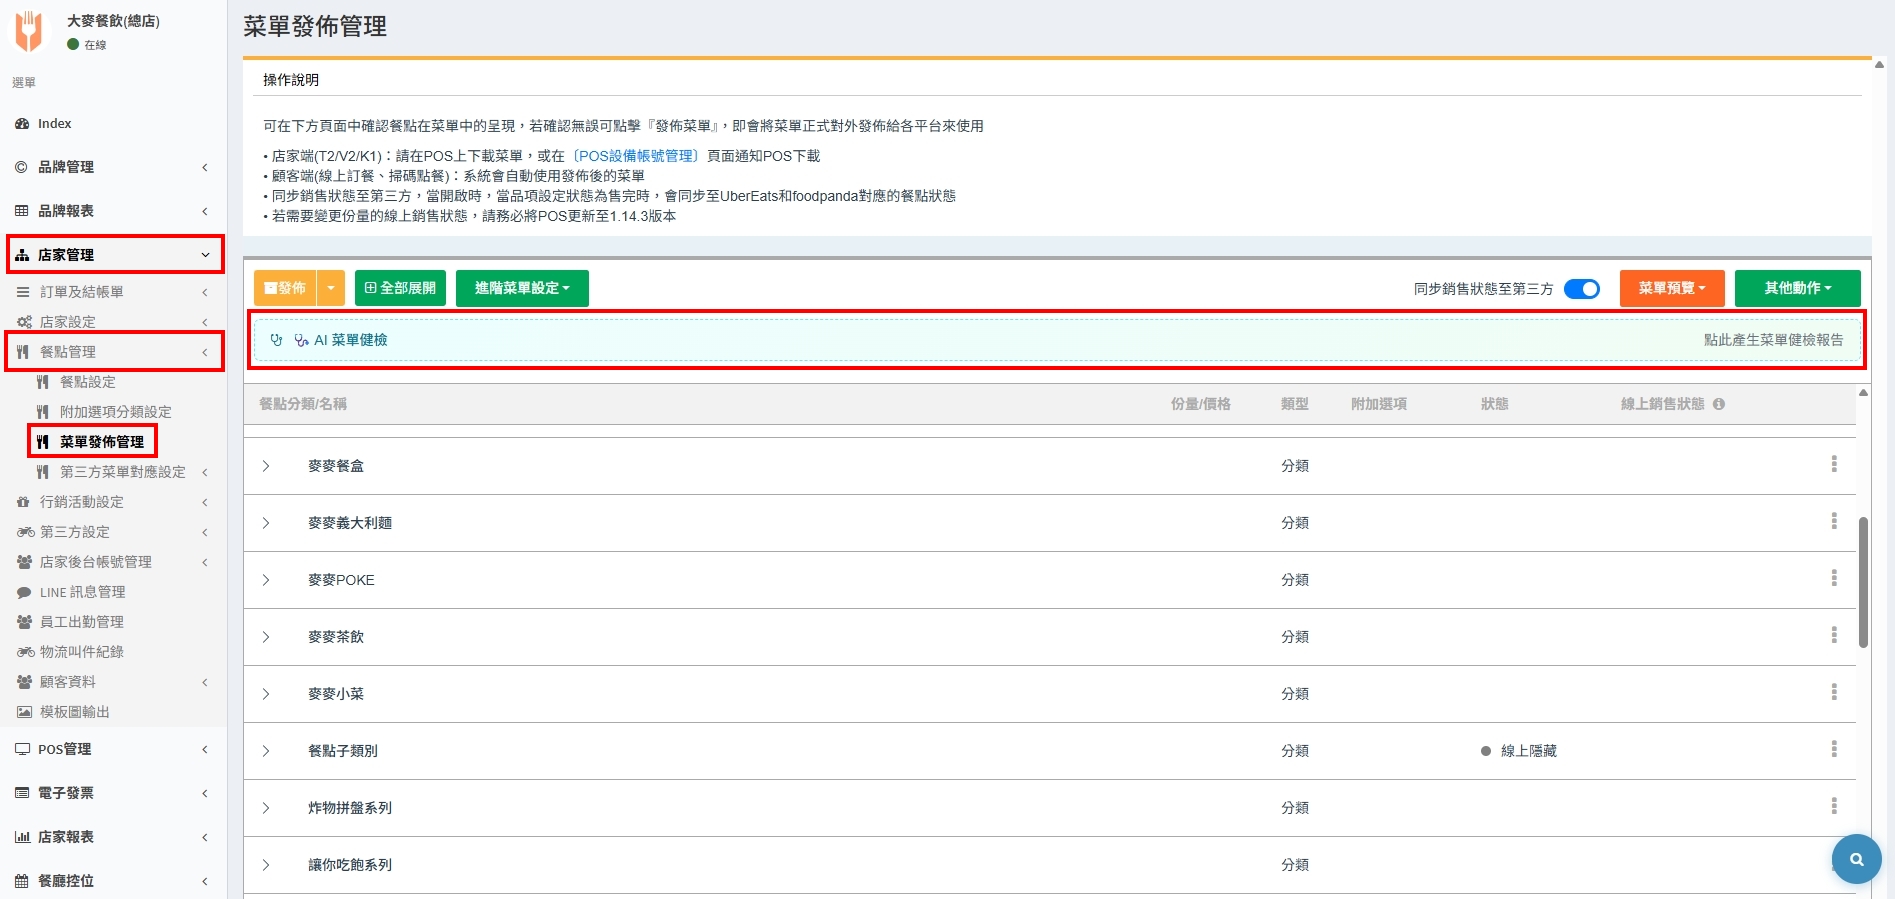Click the 電子發票 icon in sidebar
1895x899 pixels.
click(x=22, y=793)
